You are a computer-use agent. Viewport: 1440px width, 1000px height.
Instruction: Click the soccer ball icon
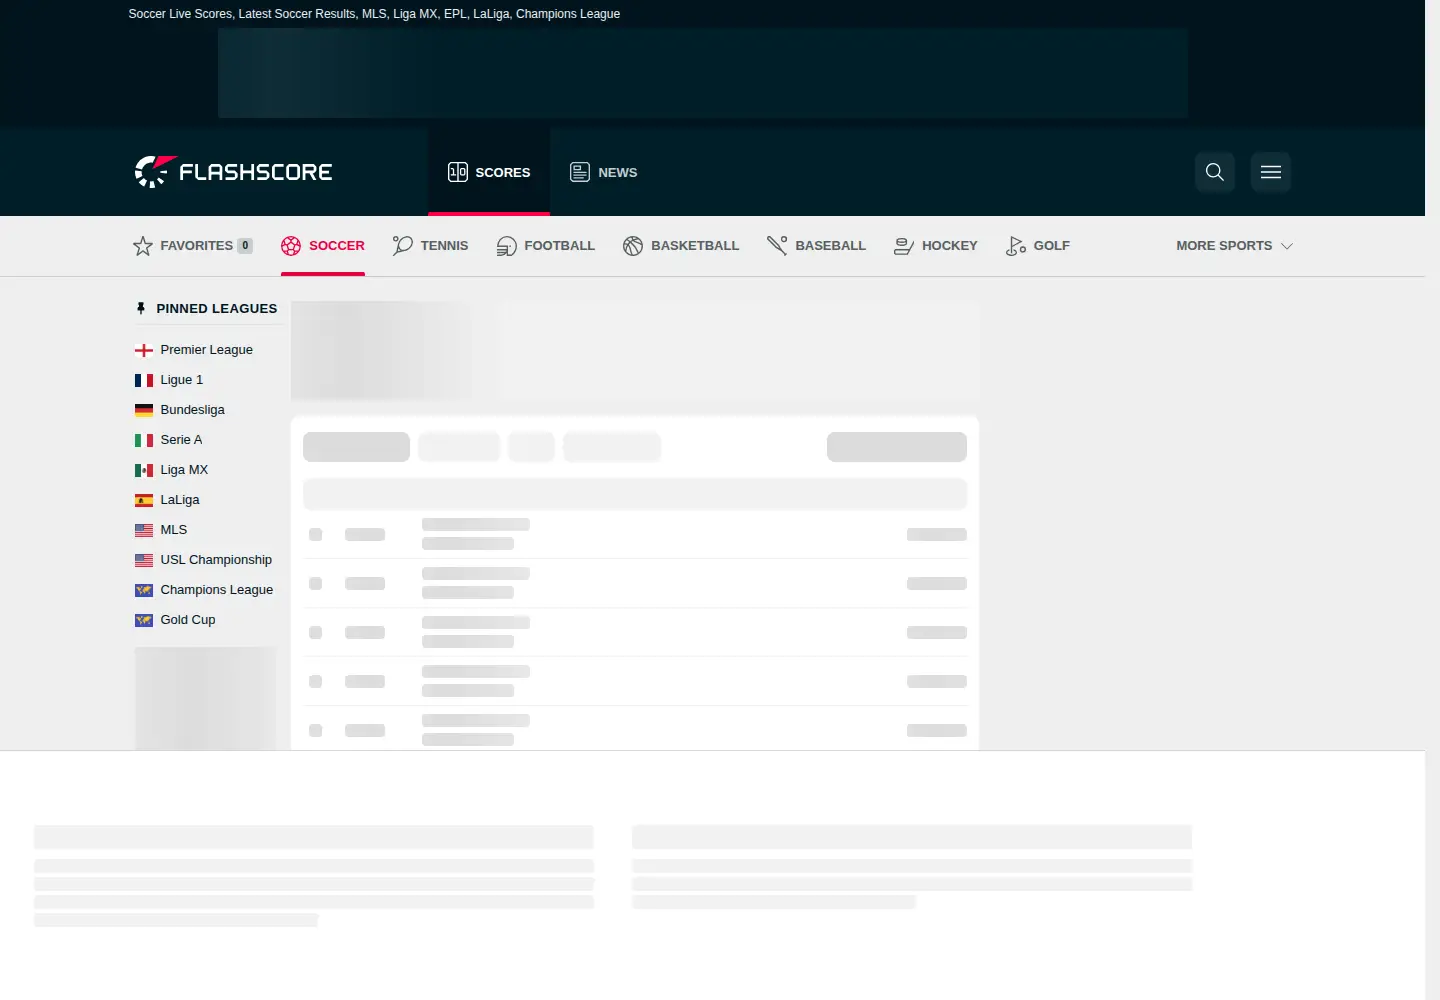[x=291, y=246]
